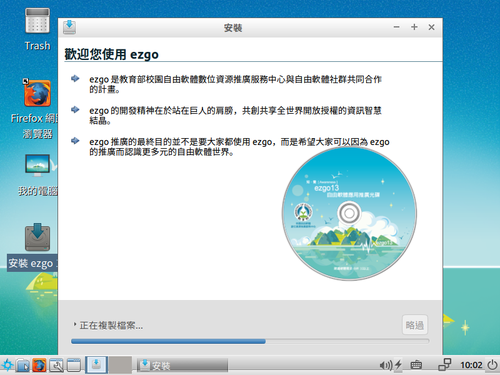Switch to the first workspace in pager
This screenshot has width=500, height=375.
point(96,364)
